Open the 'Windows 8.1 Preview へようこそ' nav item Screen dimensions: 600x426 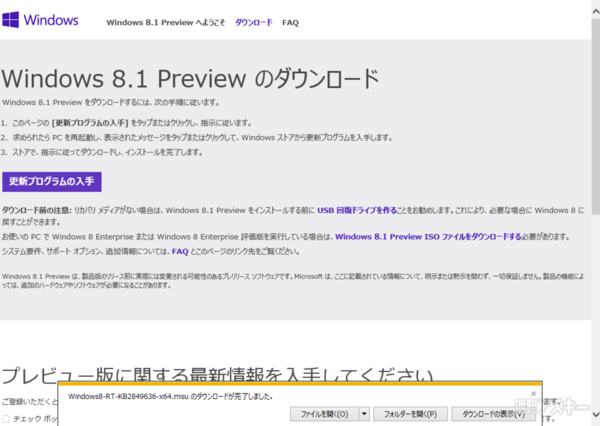[166, 23]
